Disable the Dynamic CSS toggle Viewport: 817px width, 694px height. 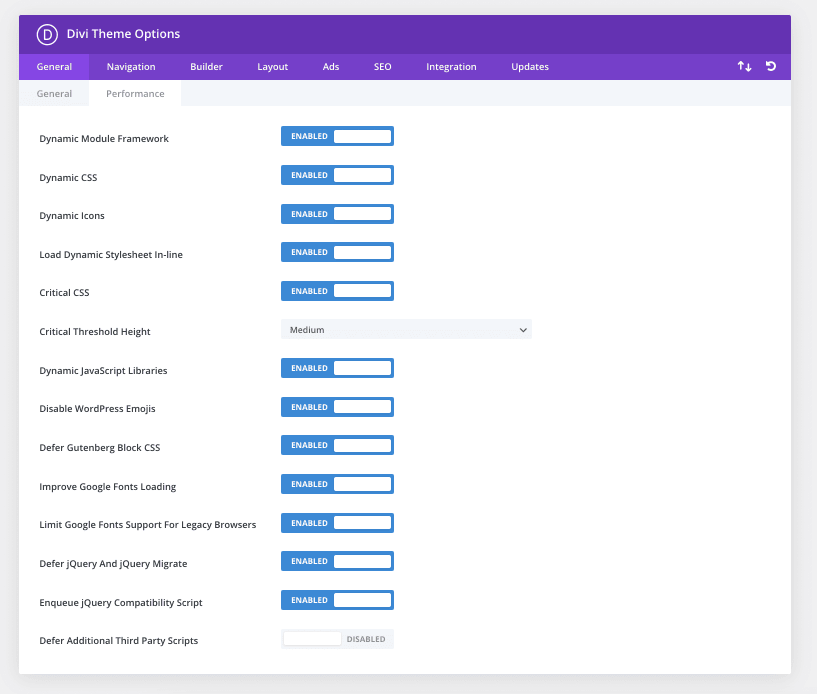337,175
